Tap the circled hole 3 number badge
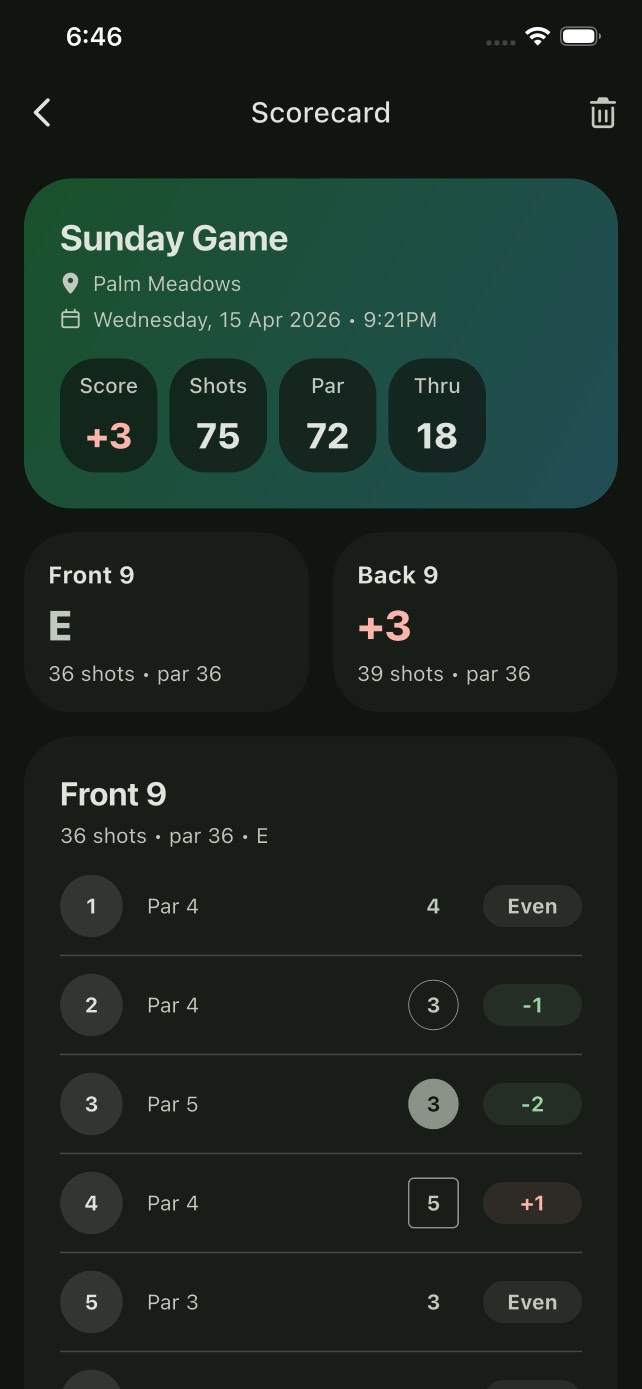 coord(91,1104)
